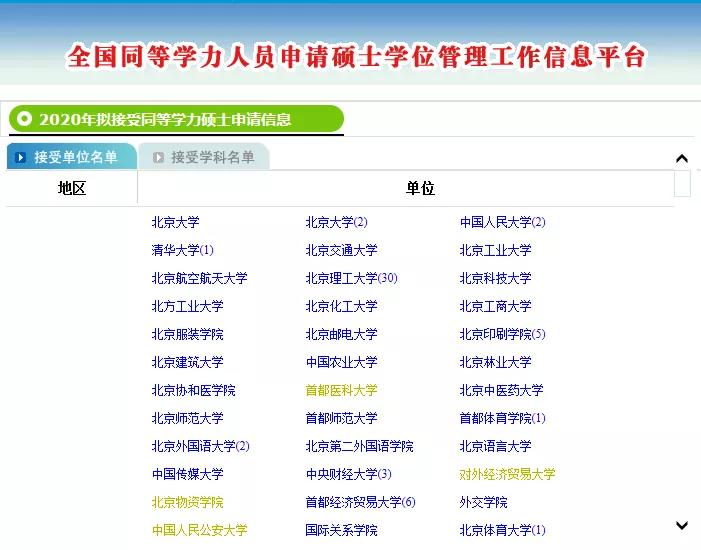Click arrow icon on 接受学科名单 tab
Image resolution: width=701 pixels, height=550 pixels.
click(158, 157)
